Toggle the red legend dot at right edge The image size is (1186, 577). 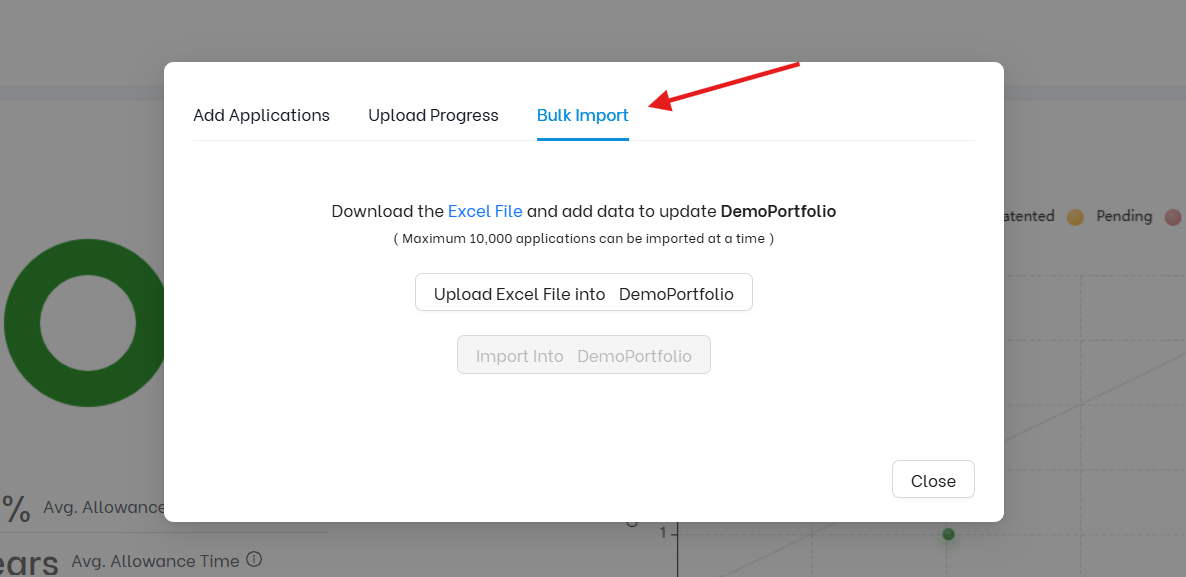point(1172,217)
